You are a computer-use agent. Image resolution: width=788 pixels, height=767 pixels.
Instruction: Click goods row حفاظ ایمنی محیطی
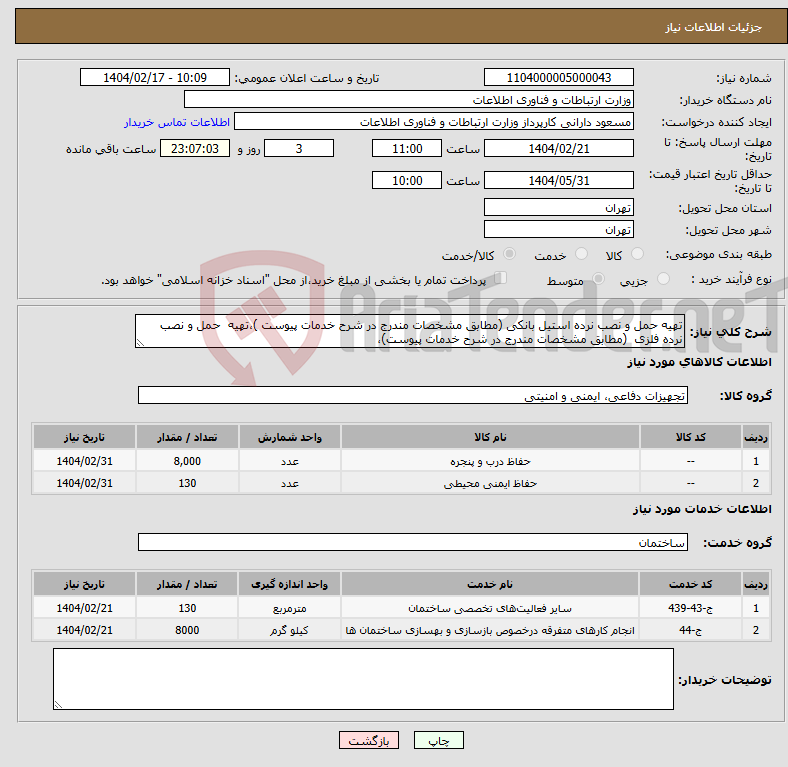tap(401, 483)
